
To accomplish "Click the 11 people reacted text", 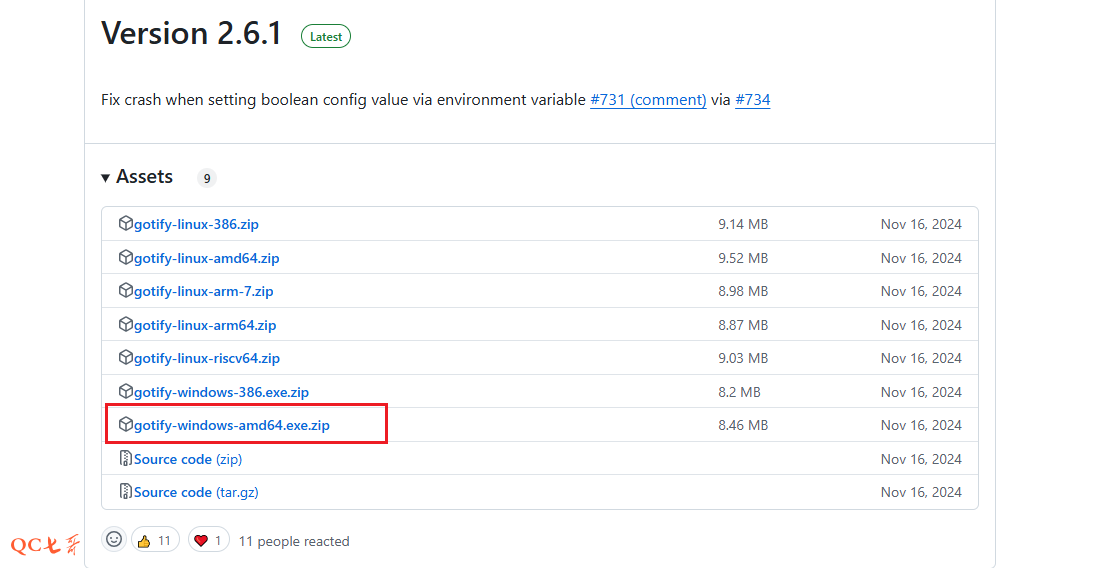I will (294, 541).
